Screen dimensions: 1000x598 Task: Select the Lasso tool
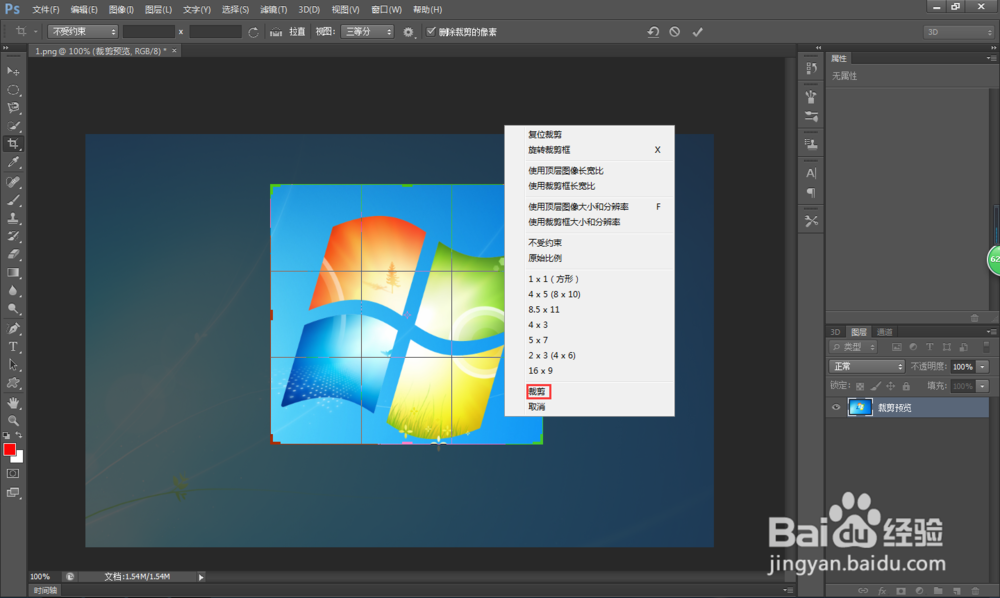pos(13,108)
